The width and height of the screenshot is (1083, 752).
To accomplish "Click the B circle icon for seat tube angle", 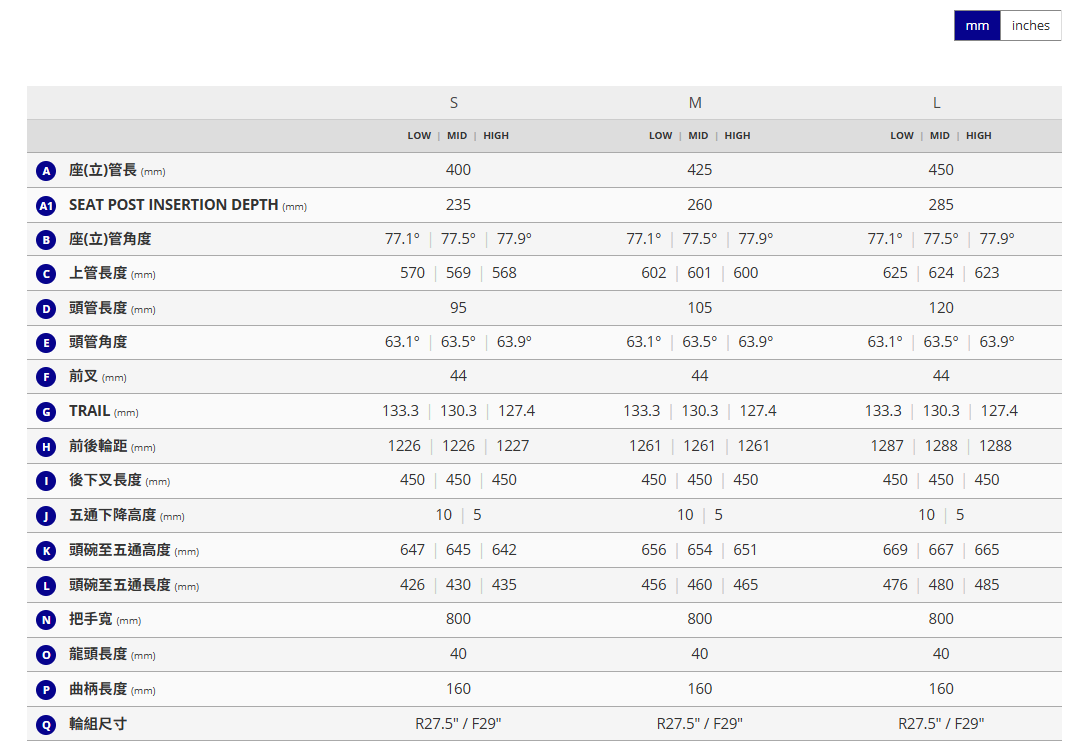I will point(45,240).
